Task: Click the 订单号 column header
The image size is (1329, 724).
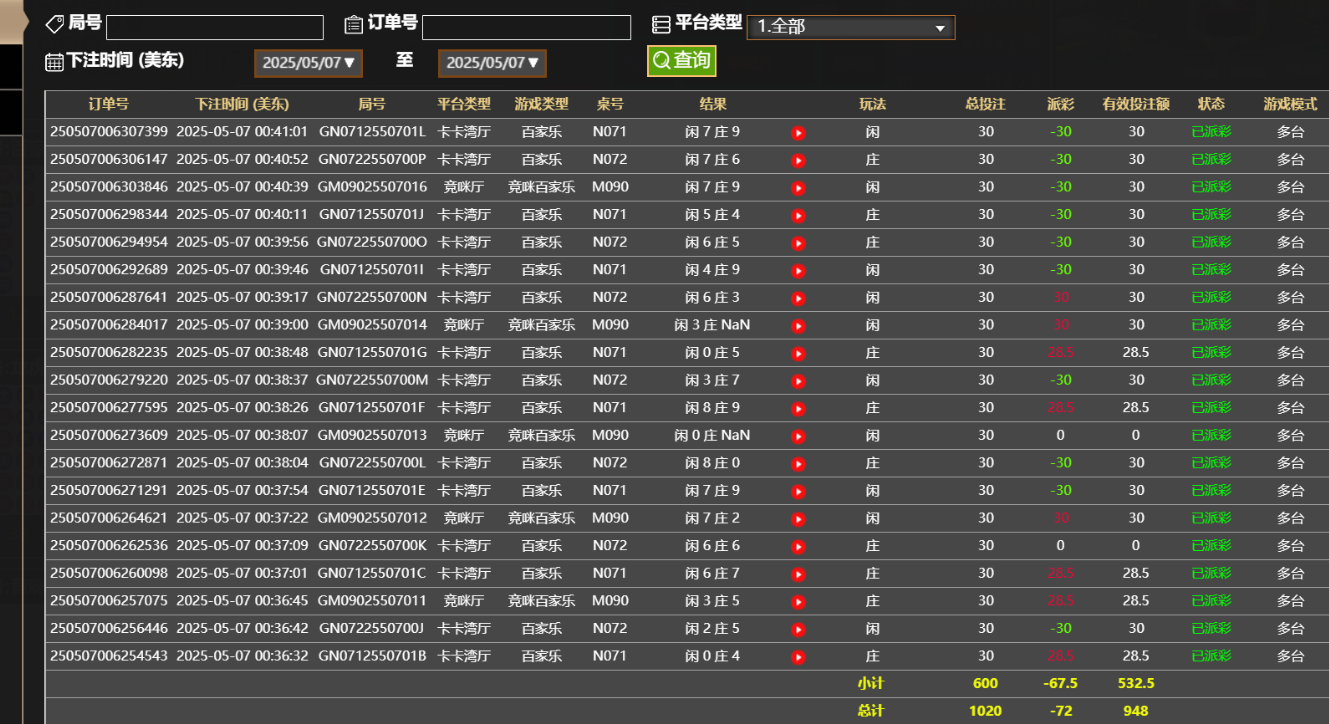Action: click(x=108, y=104)
